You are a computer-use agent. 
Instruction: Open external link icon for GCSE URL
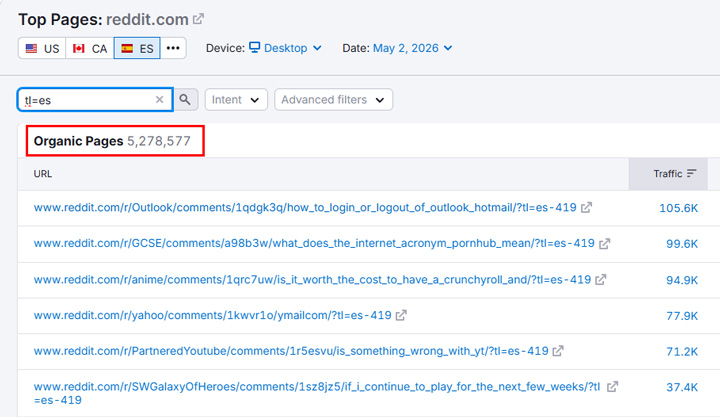click(605, 243)
